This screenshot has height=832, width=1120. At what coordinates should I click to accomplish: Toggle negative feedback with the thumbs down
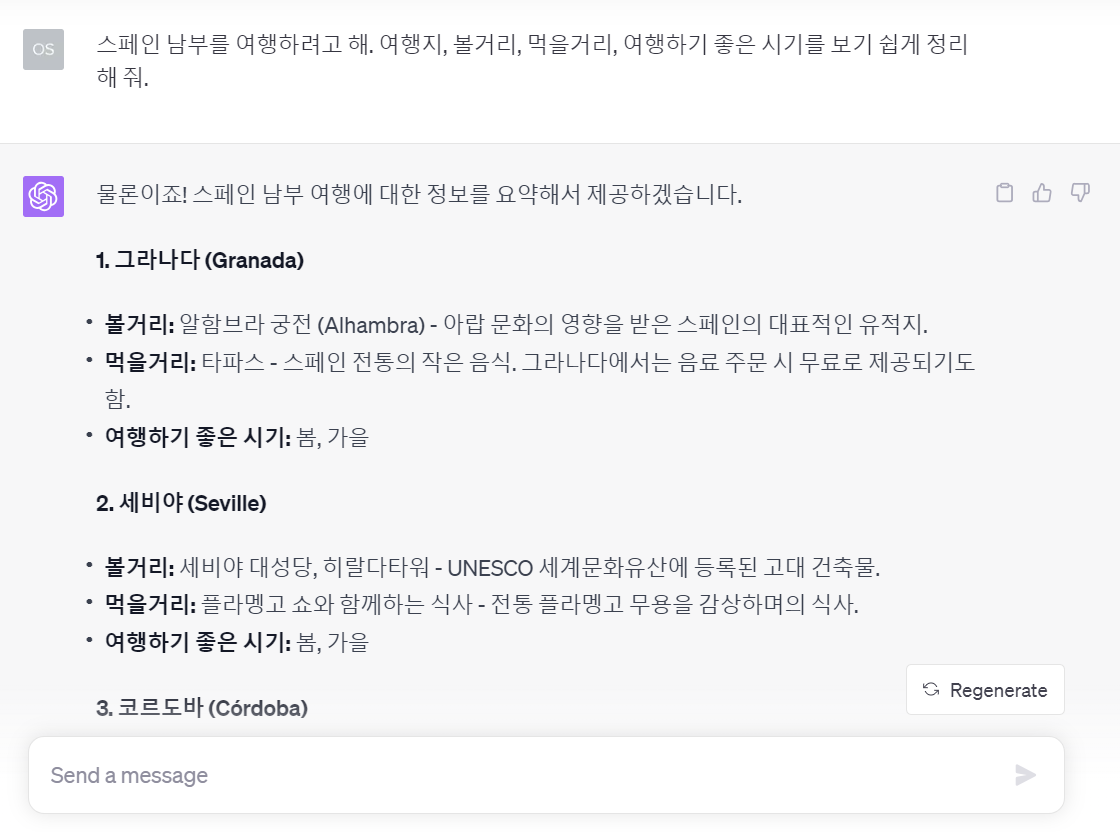[x=1080, y=192]
